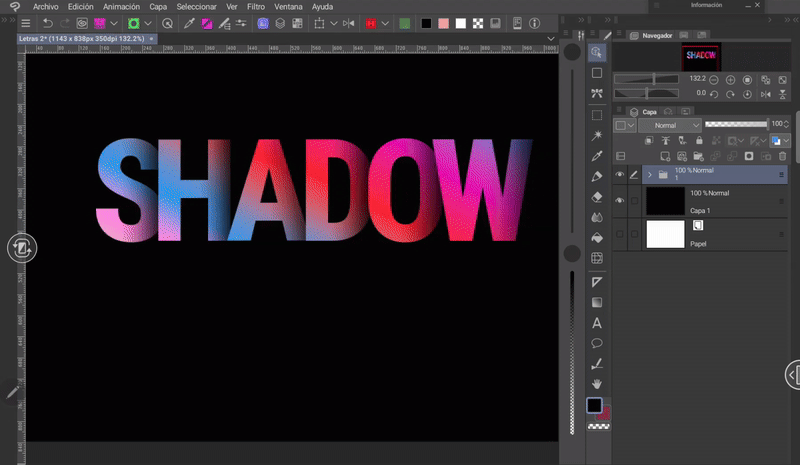This screenshot has height=465, width=800.
Task: Choose the Eyedropper tool
Action: pyautogui.click(x=597, y=156)
